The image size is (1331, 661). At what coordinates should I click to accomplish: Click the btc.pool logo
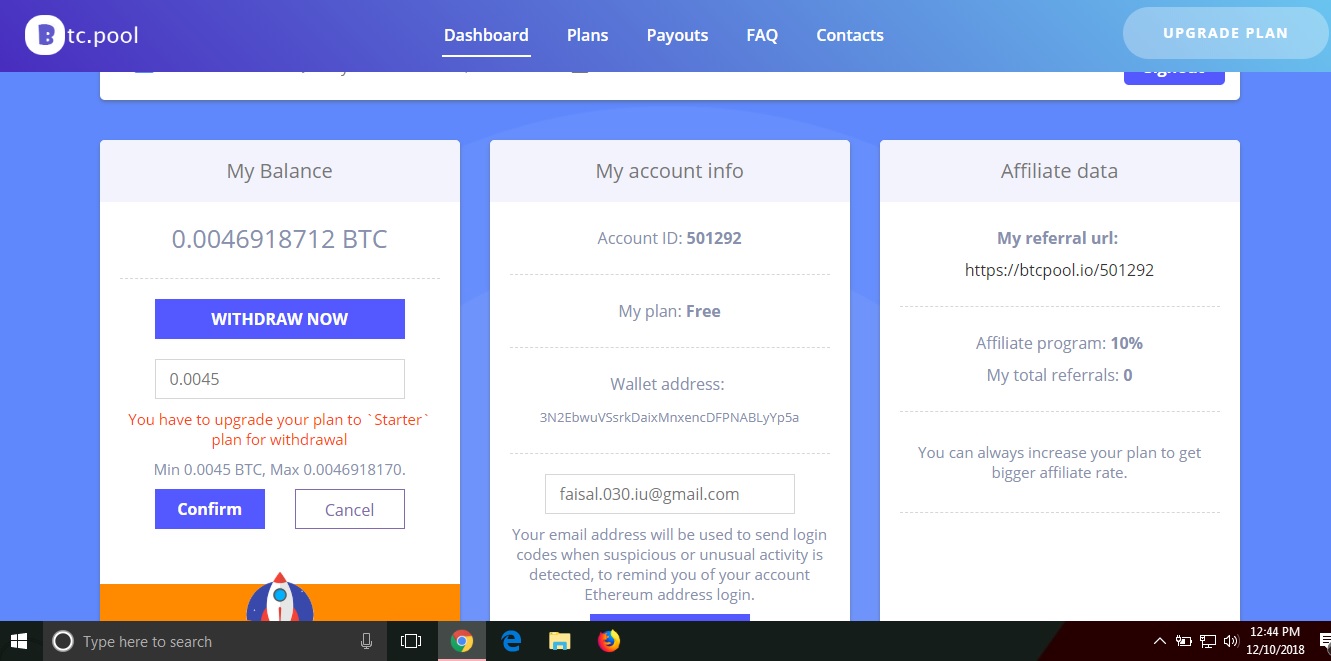pos(82,35)
